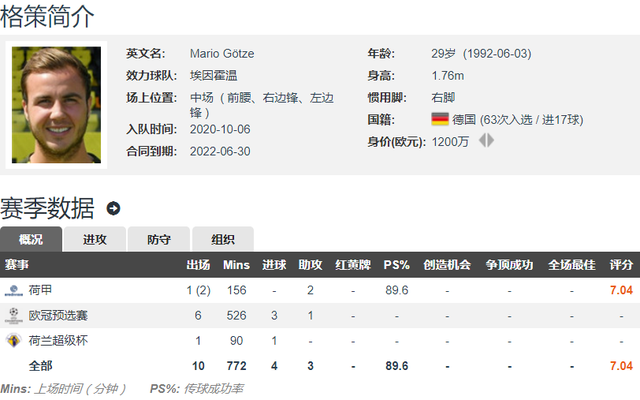
Task: Switch to the 组织 tab
Action: [x=223, y=239]
